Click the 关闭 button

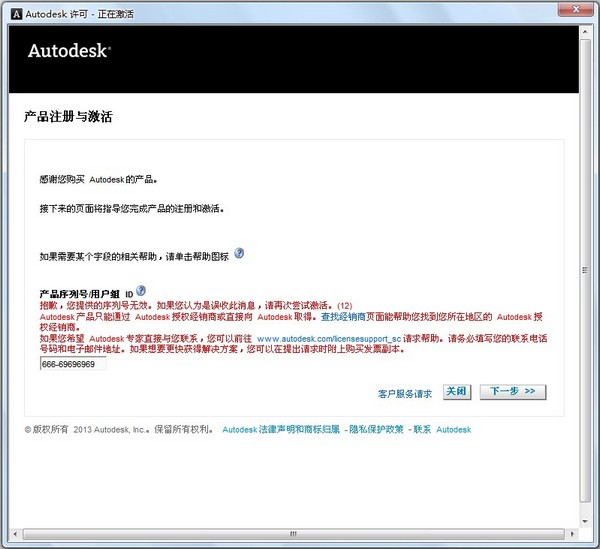pyautogui.click(x=457, y=392)
